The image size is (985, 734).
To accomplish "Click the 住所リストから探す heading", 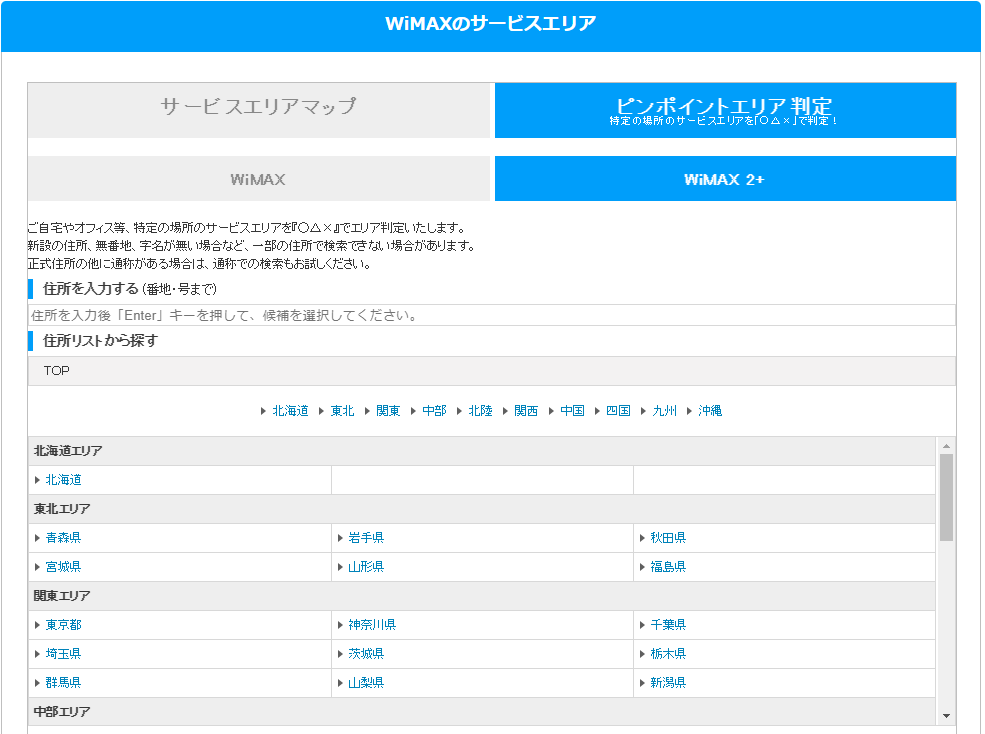I will click(x=101, y=341).
